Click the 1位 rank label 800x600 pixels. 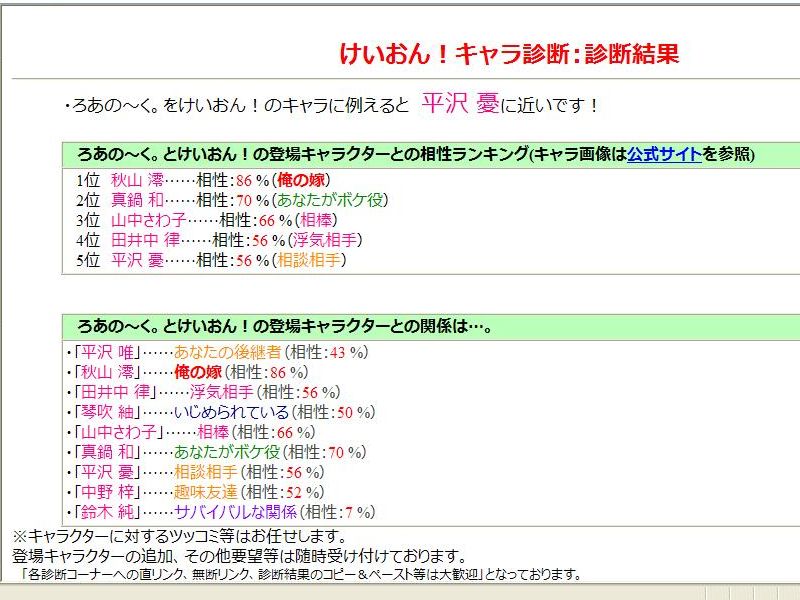tap(88, 180)
